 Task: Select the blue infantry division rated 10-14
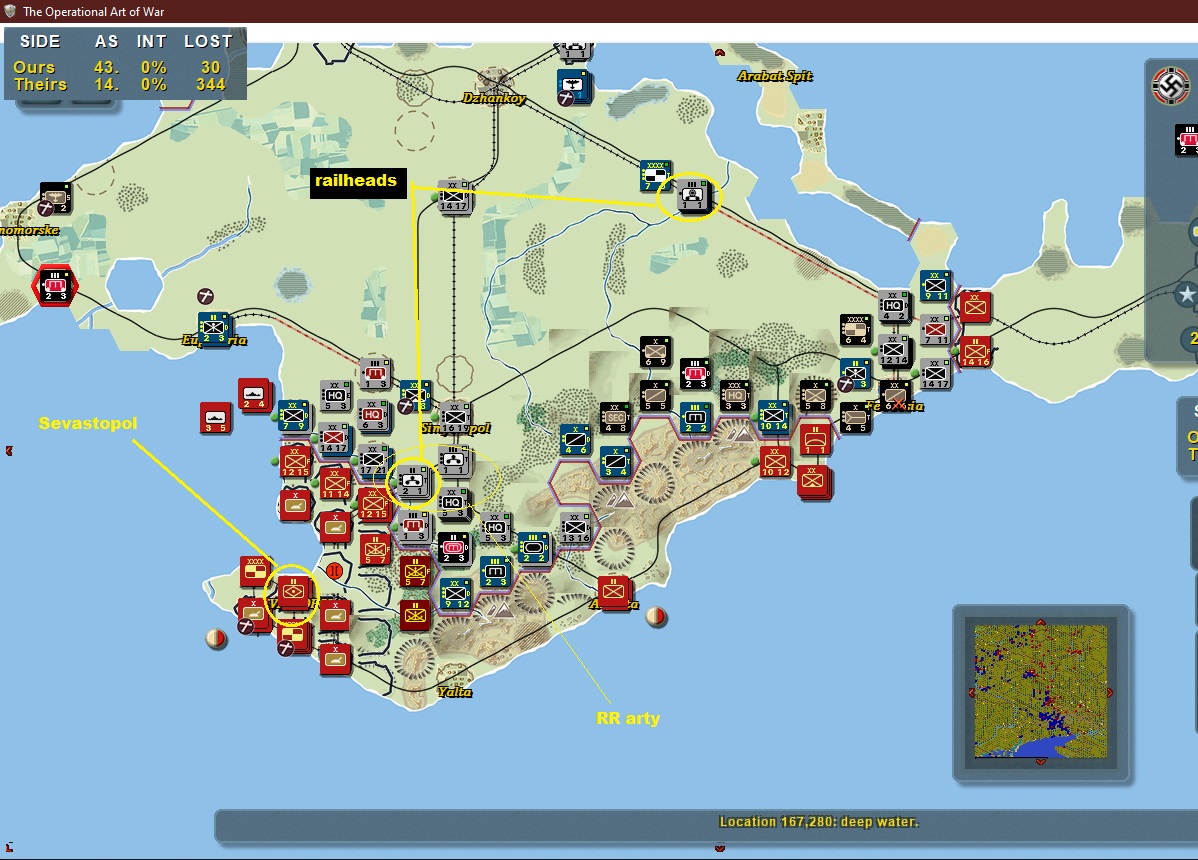(x=774, y=417)
